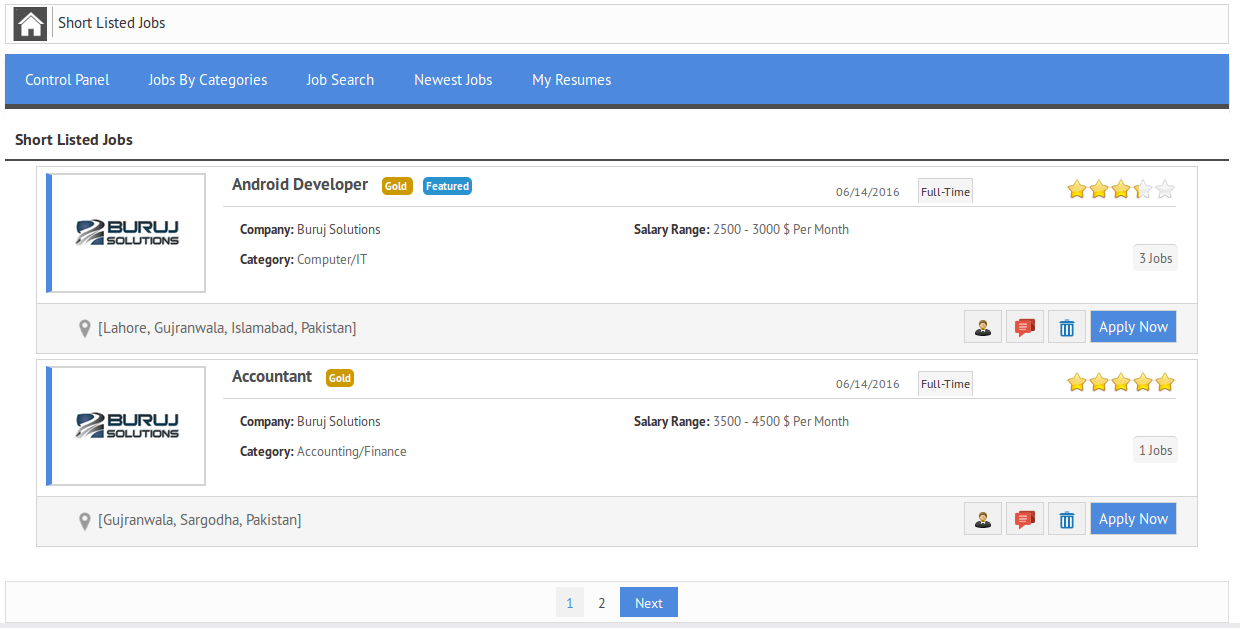Select page 2 in pagination
Image resolution: width=1240 pixels, height=628 pixels.
[x=602, y=602]
